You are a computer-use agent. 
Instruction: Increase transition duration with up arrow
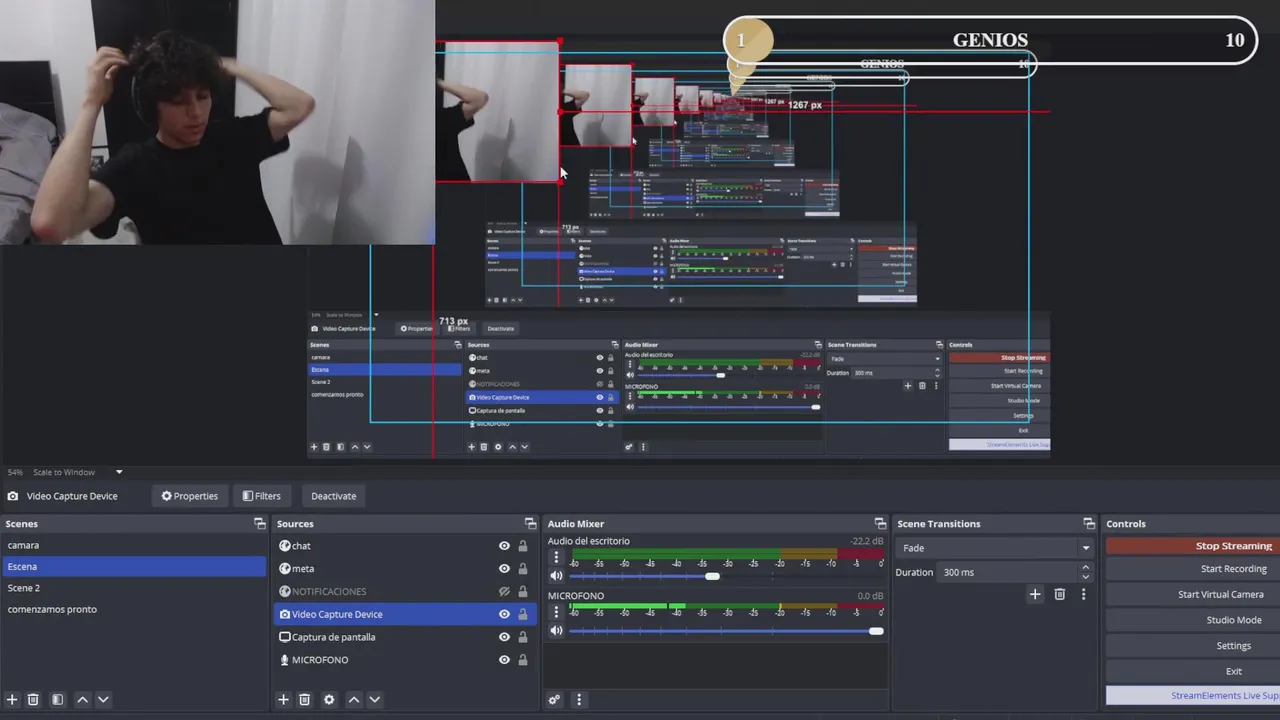pyautogui.click(x=1085, y=567)
